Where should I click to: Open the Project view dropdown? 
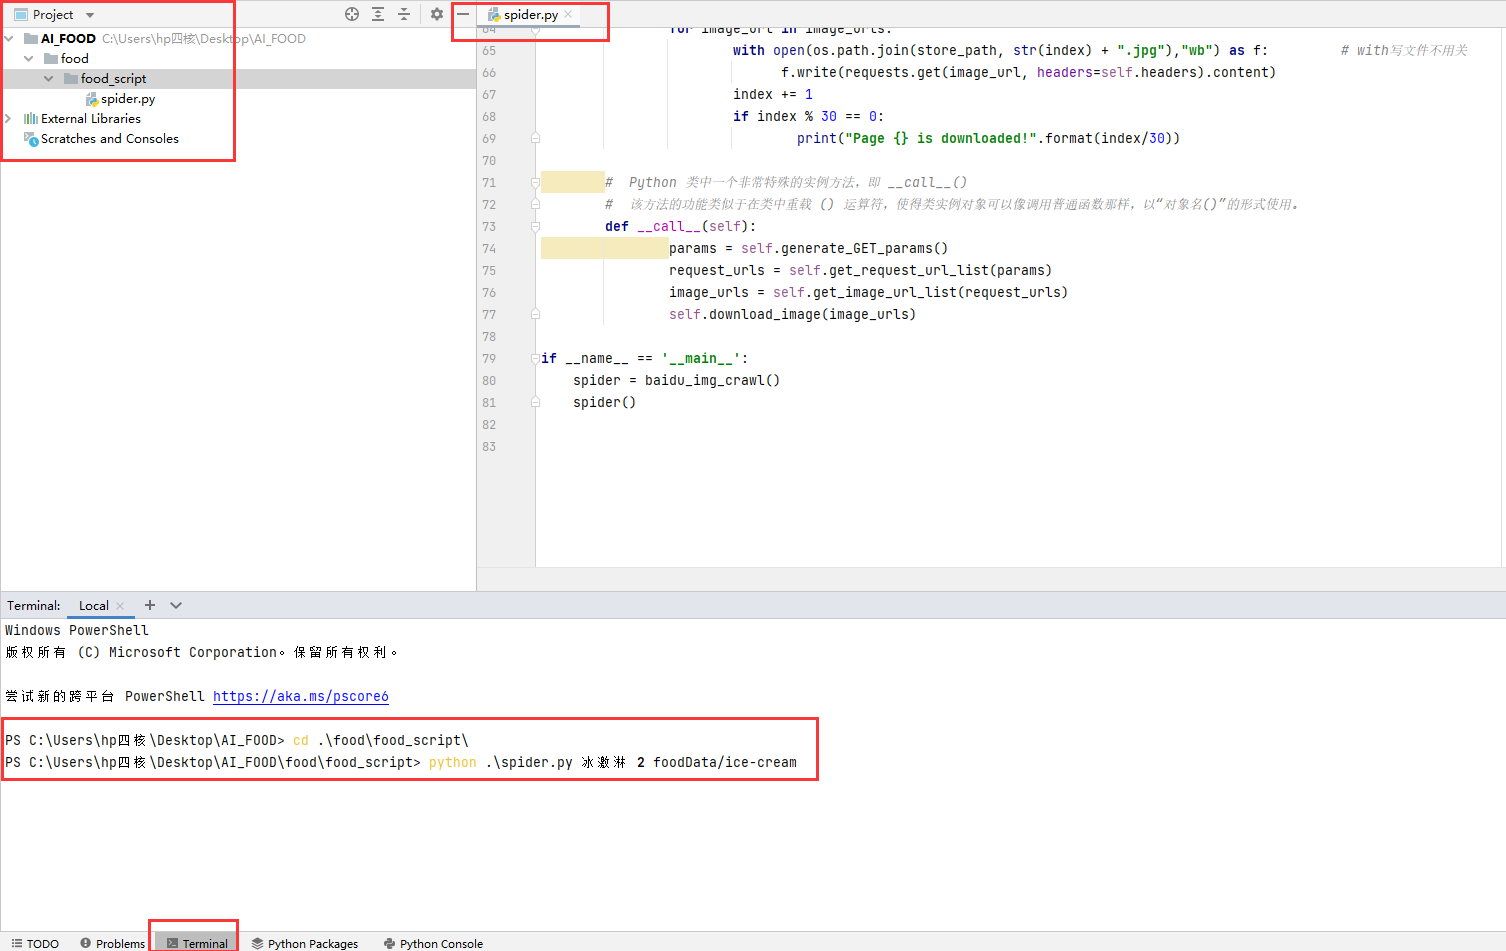90,15
